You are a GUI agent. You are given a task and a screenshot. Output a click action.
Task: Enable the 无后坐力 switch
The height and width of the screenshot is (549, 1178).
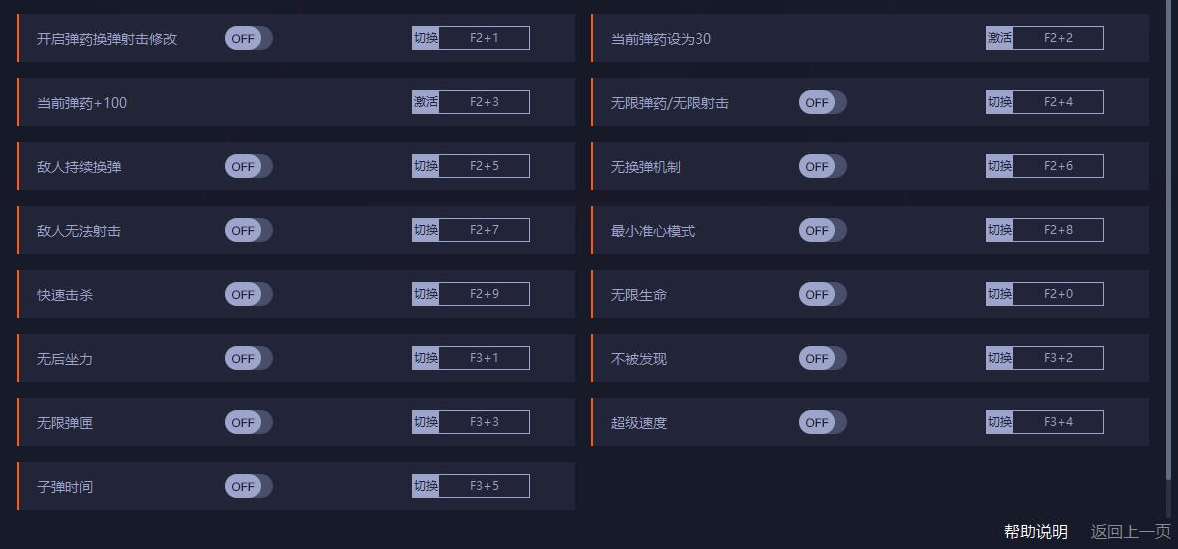(x=248, y=358)
